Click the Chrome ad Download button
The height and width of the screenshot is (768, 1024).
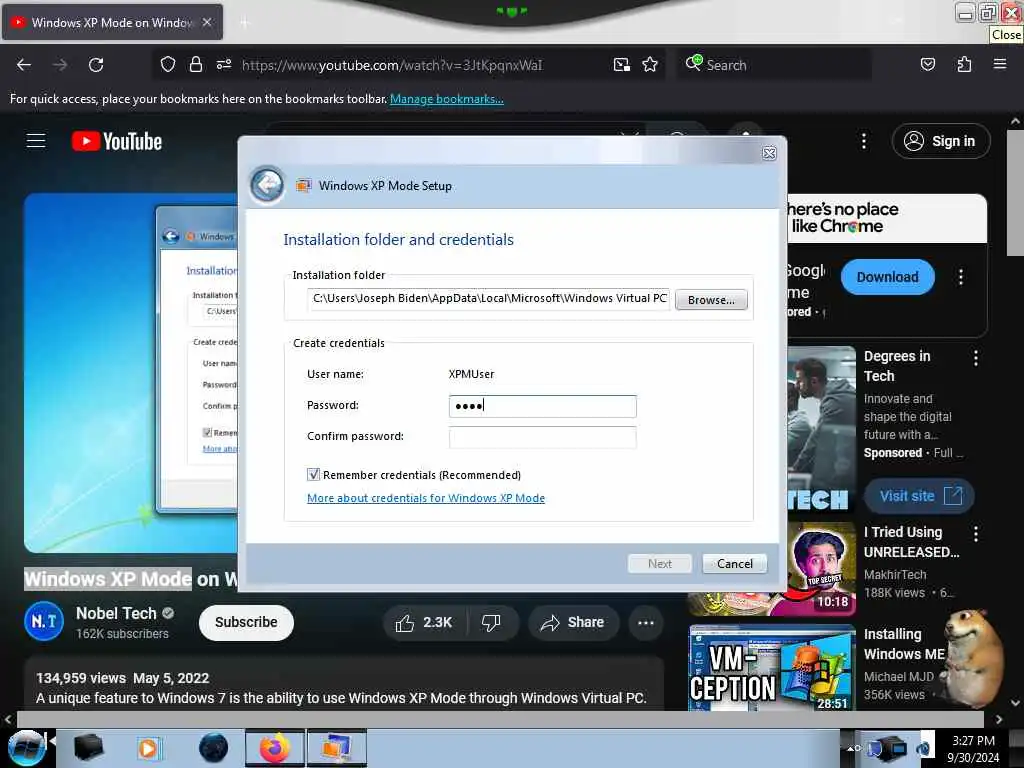888,277
